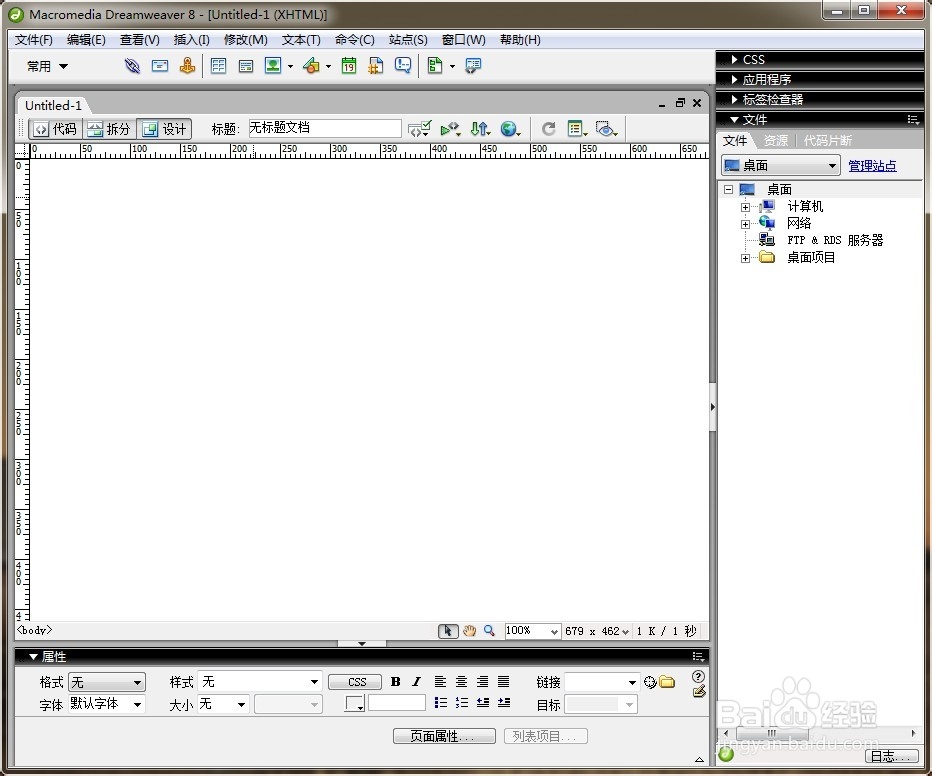The height and width of the screenshot is (776, 932).
Task: Click the Point to File target icon
Action: click(x=650, y=682)
